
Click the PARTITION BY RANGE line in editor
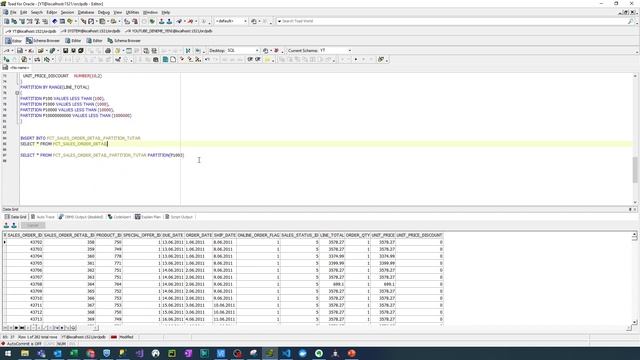[55, 87]
